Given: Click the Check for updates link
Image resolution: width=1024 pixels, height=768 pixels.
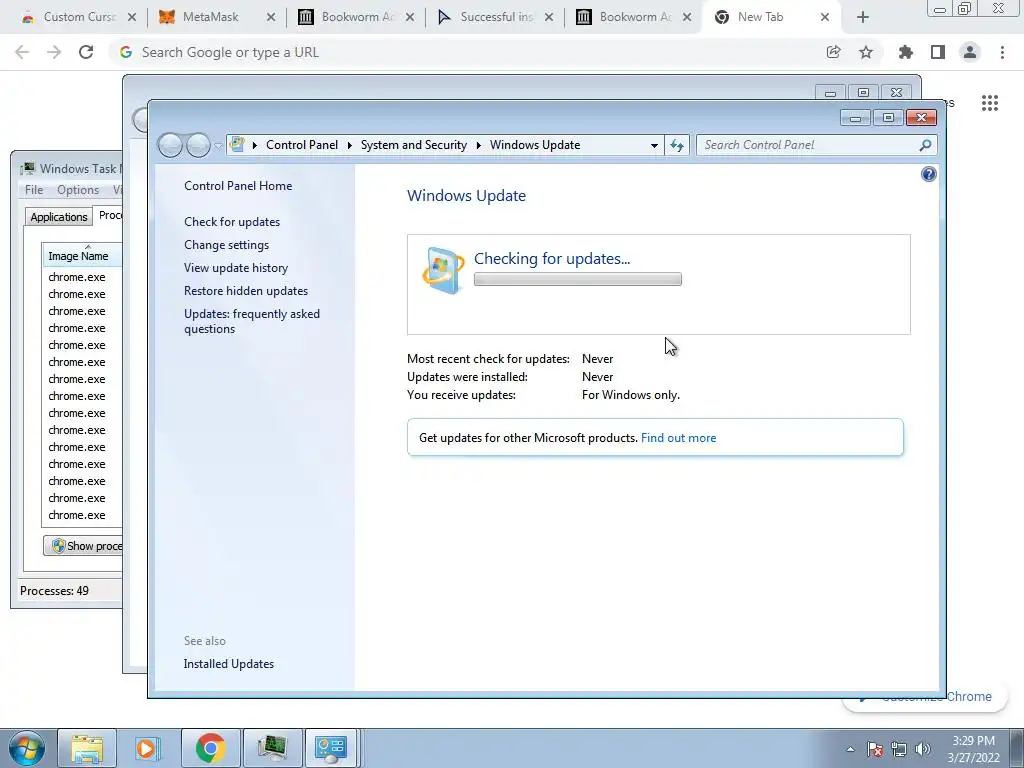Looking at the screenshot, I should (x=232, y=221).
